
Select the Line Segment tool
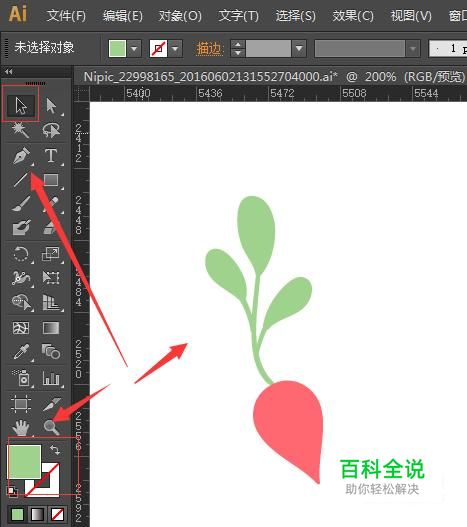tap(21, 180)
